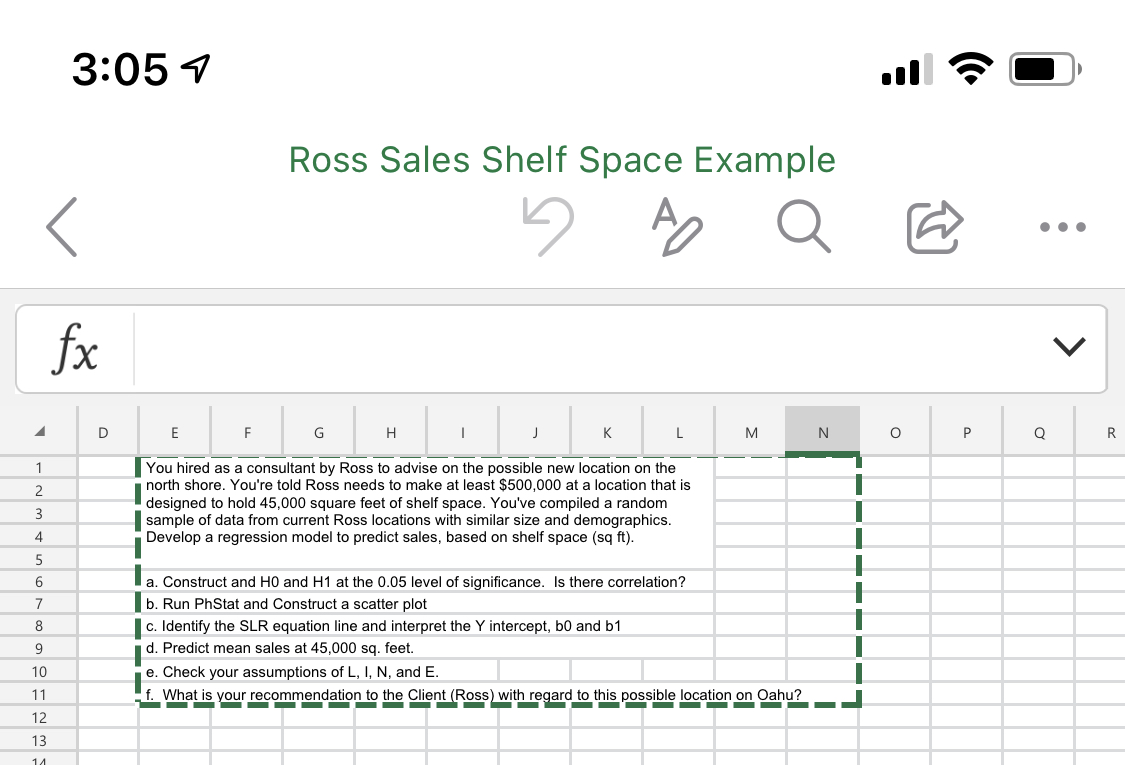Select column E header

[x=175, y=432]
